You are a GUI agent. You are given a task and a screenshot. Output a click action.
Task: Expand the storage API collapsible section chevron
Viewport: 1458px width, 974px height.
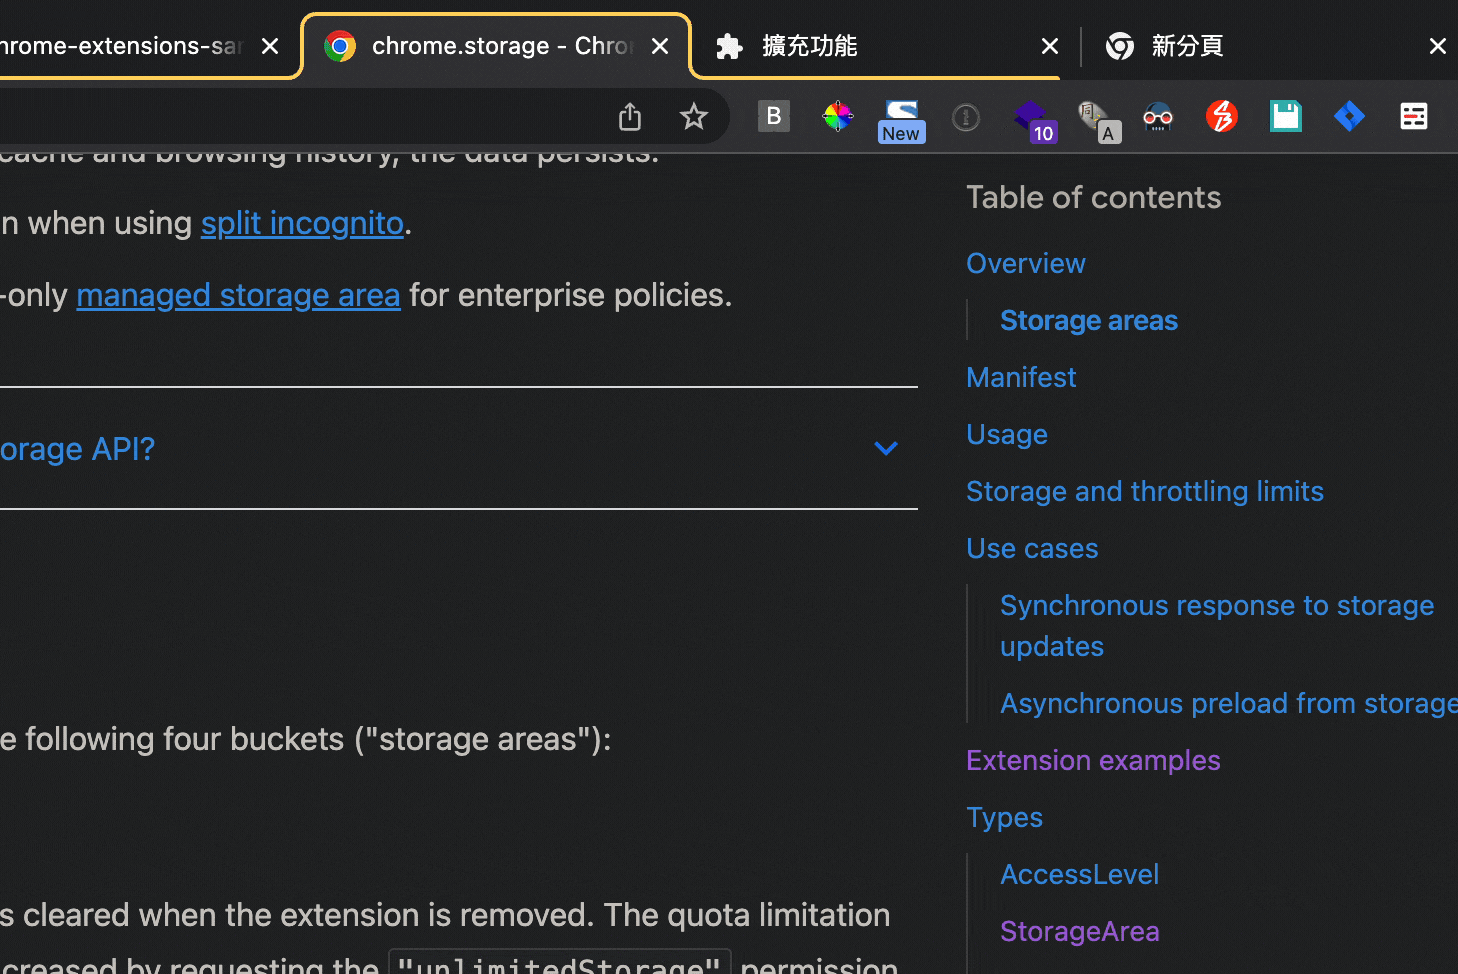point(886,448)
